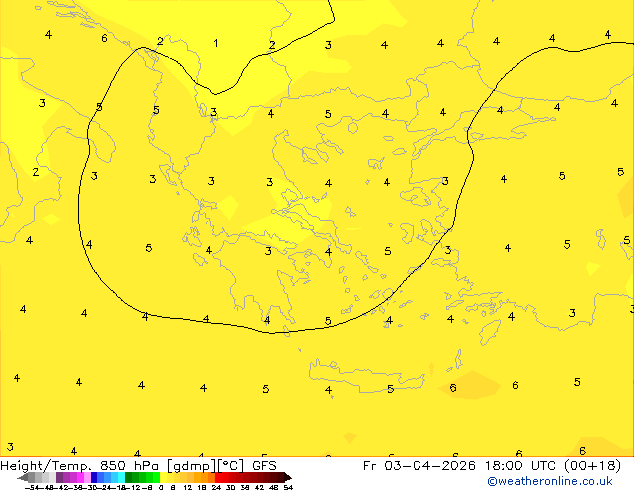This screenshot has width=634, height=490.
Task: Click the legend label "0"
Action: [x=161, y=487]
